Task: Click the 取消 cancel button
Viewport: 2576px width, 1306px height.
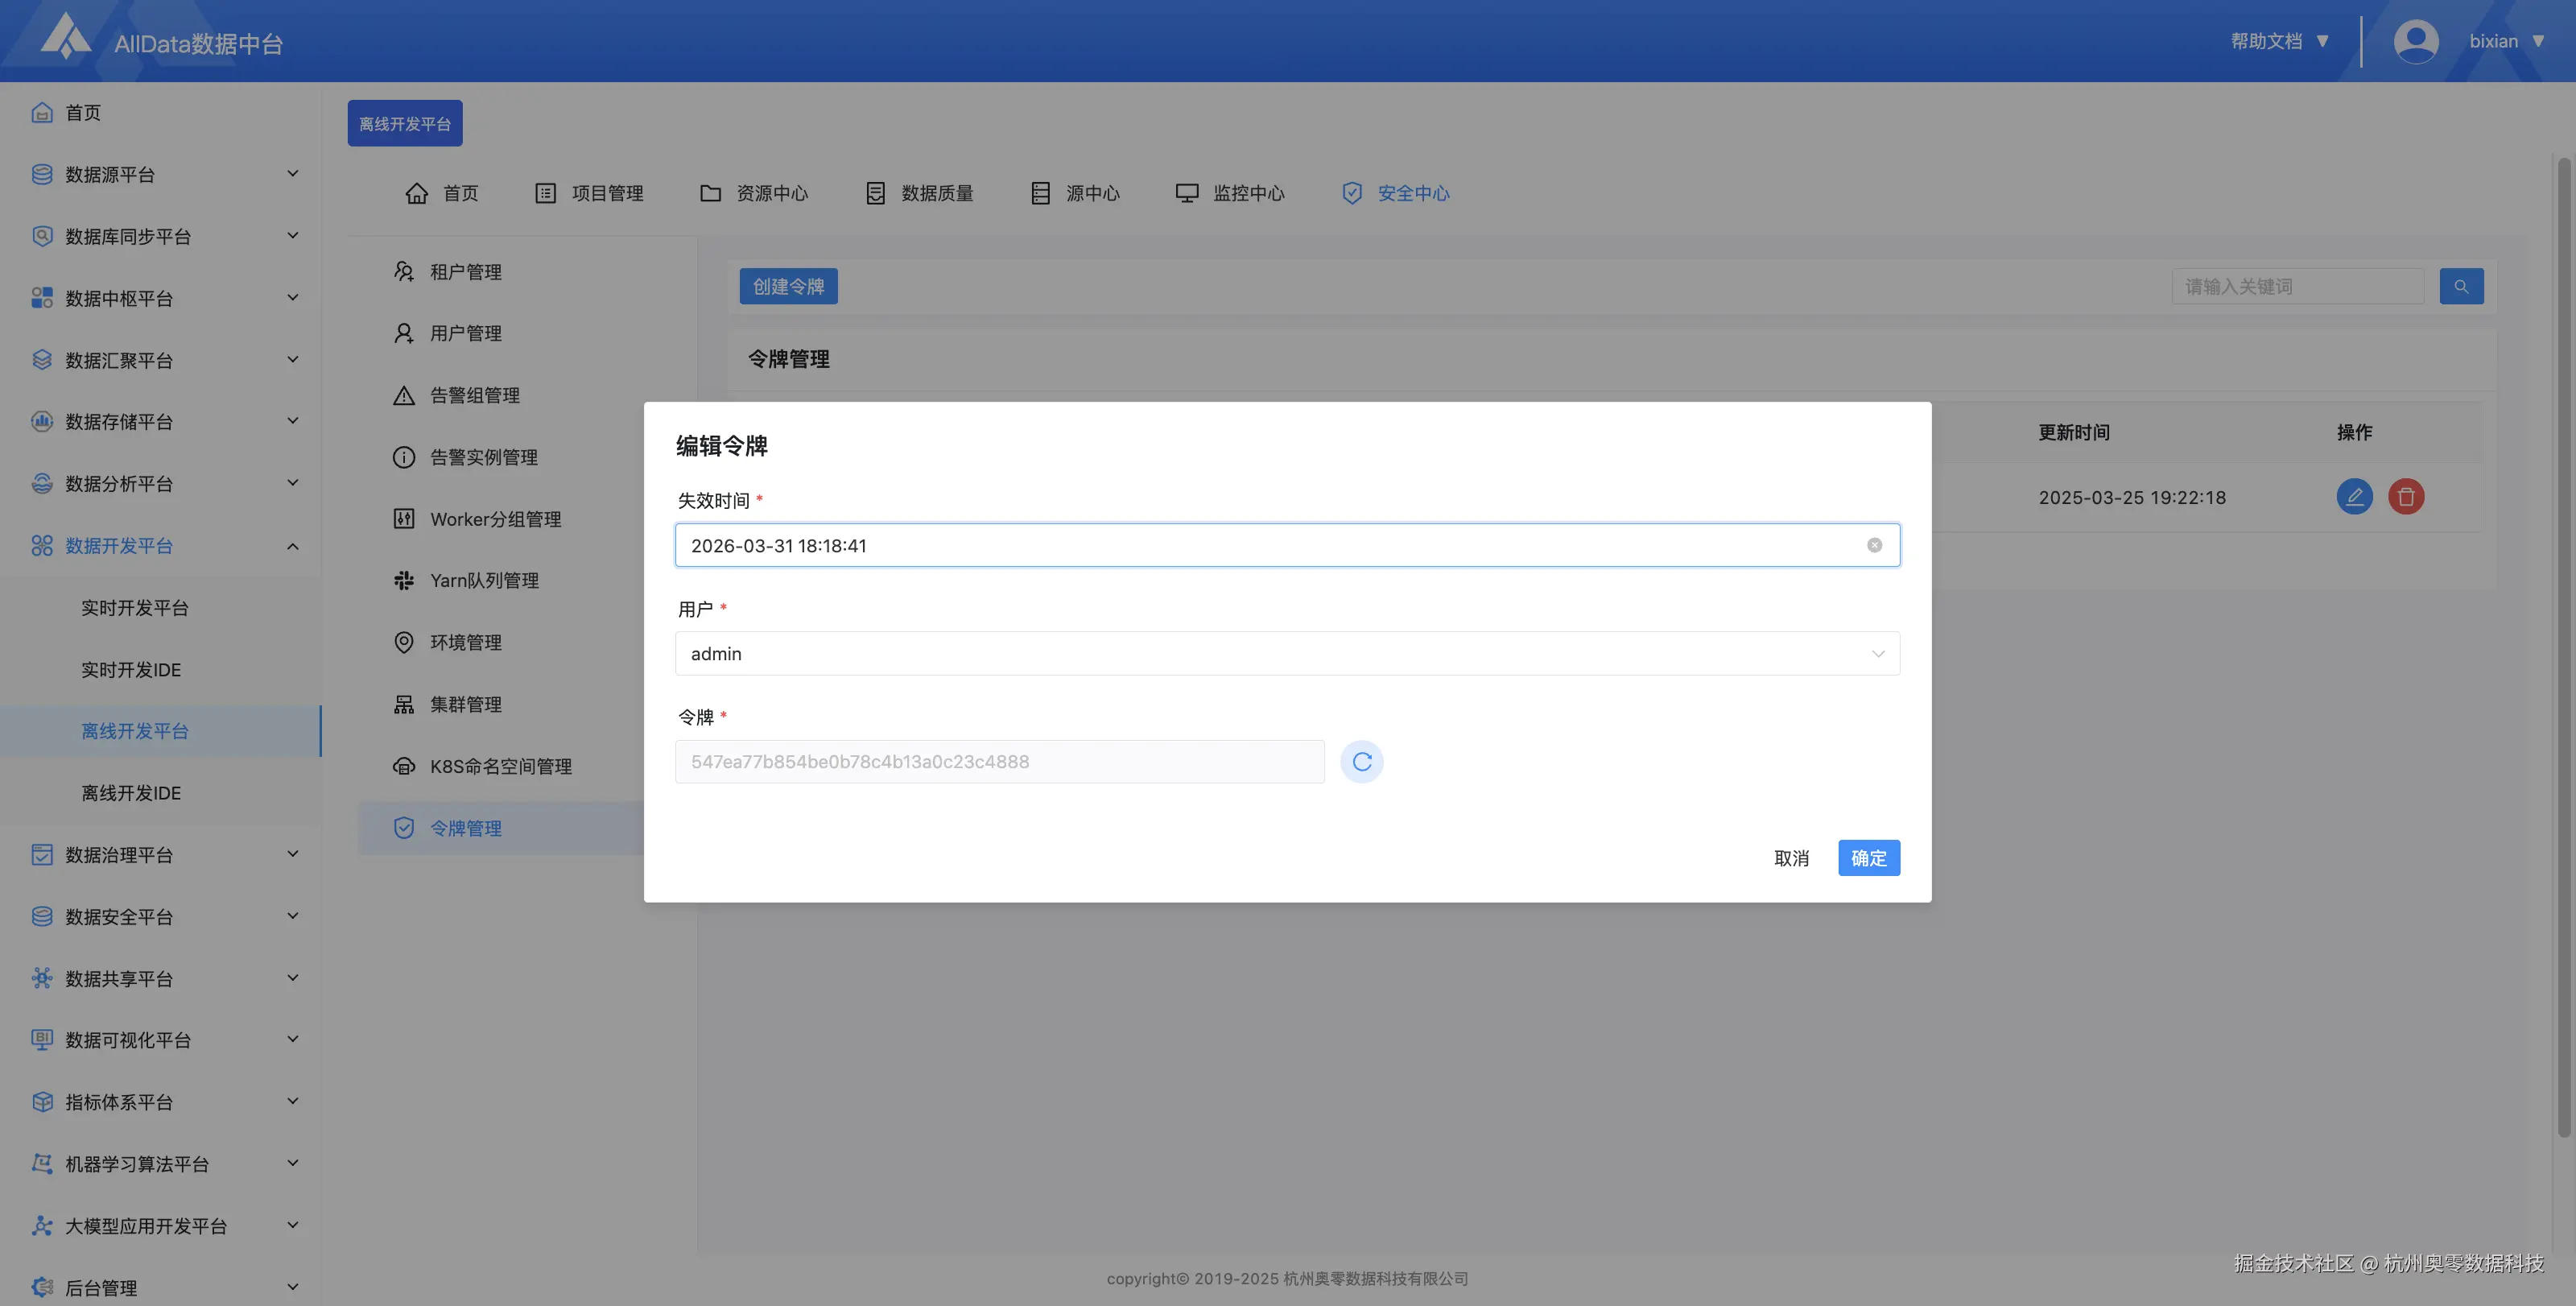Action: 1791,858
